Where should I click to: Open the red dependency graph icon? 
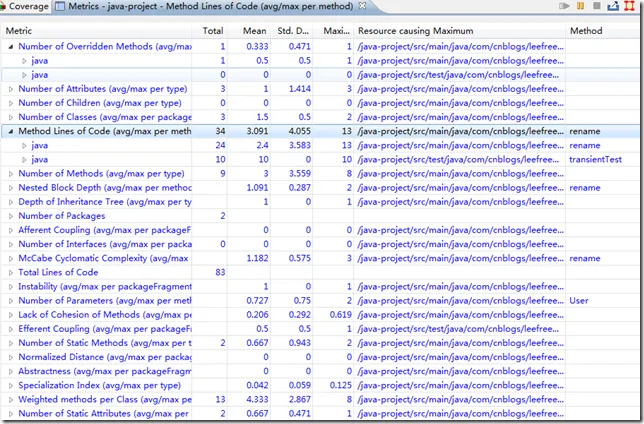click(629, 6)
